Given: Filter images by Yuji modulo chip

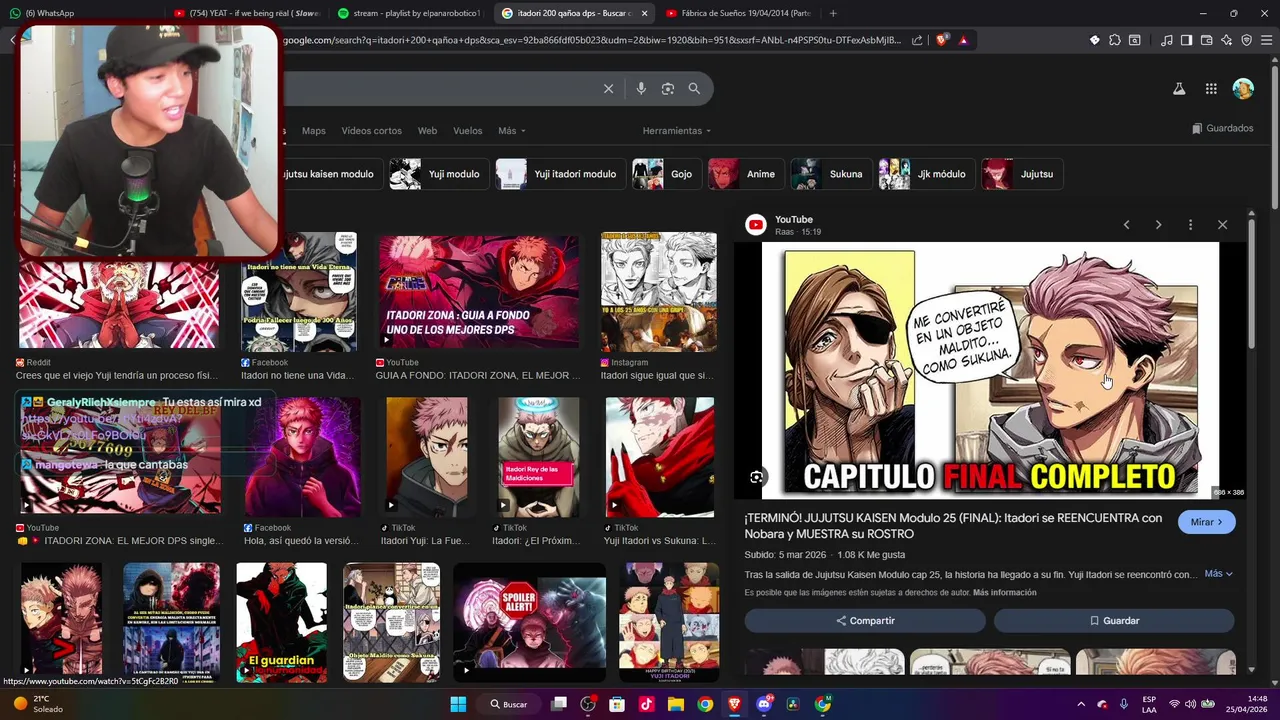Looking at the screenshot, I should [x=439, y=174].
